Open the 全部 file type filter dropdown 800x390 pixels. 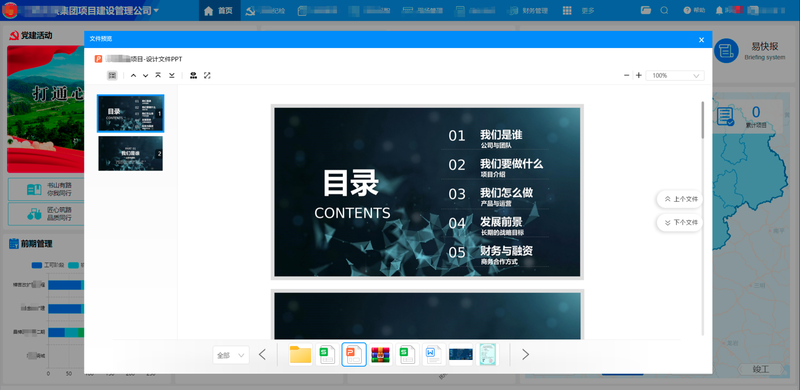point(231,355)
